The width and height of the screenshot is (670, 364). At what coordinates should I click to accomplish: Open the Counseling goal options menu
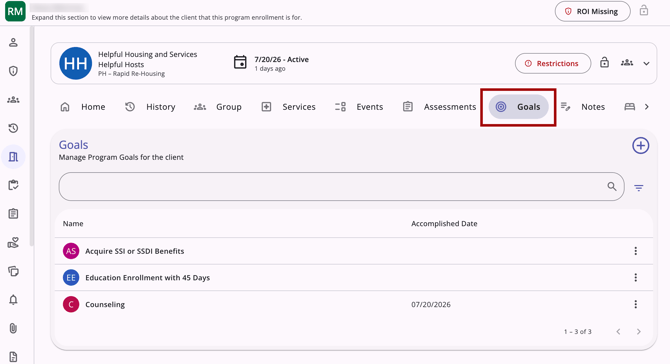pyautogui.click(x=636, y=304)
